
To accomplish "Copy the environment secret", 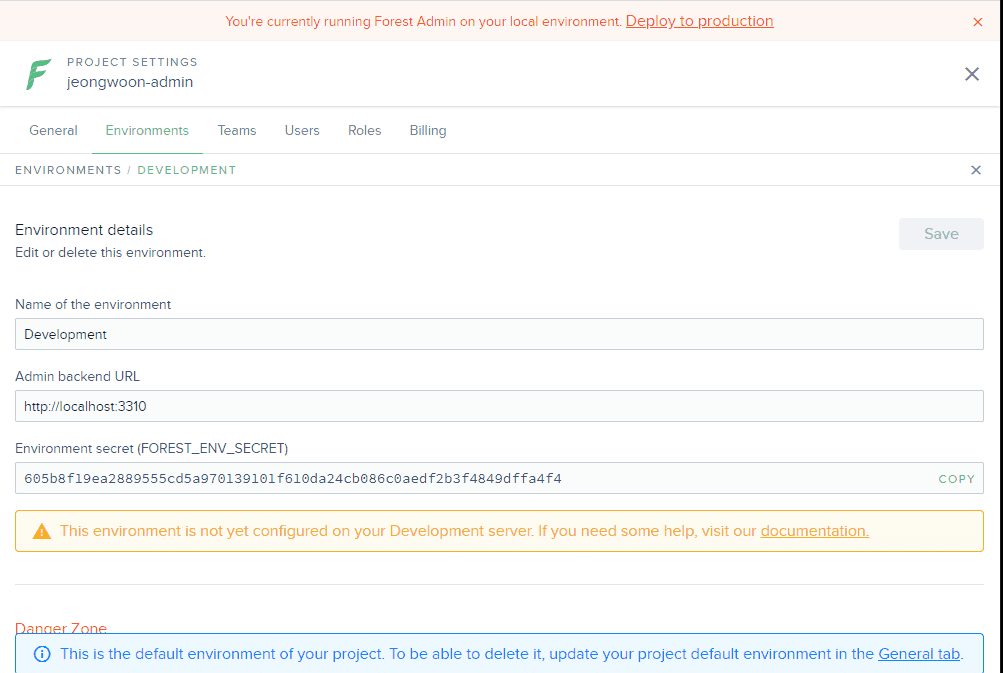I will [956, 479].
